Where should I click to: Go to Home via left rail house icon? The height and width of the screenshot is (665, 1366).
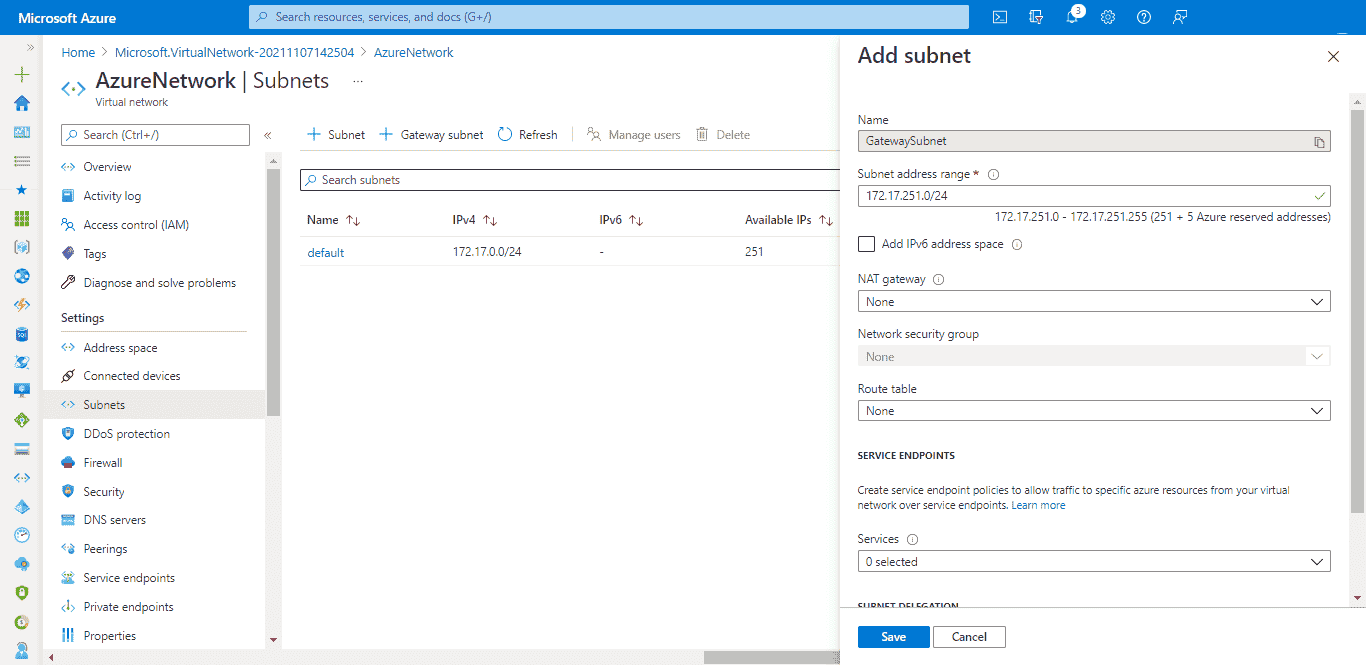[x=22, y=103]
